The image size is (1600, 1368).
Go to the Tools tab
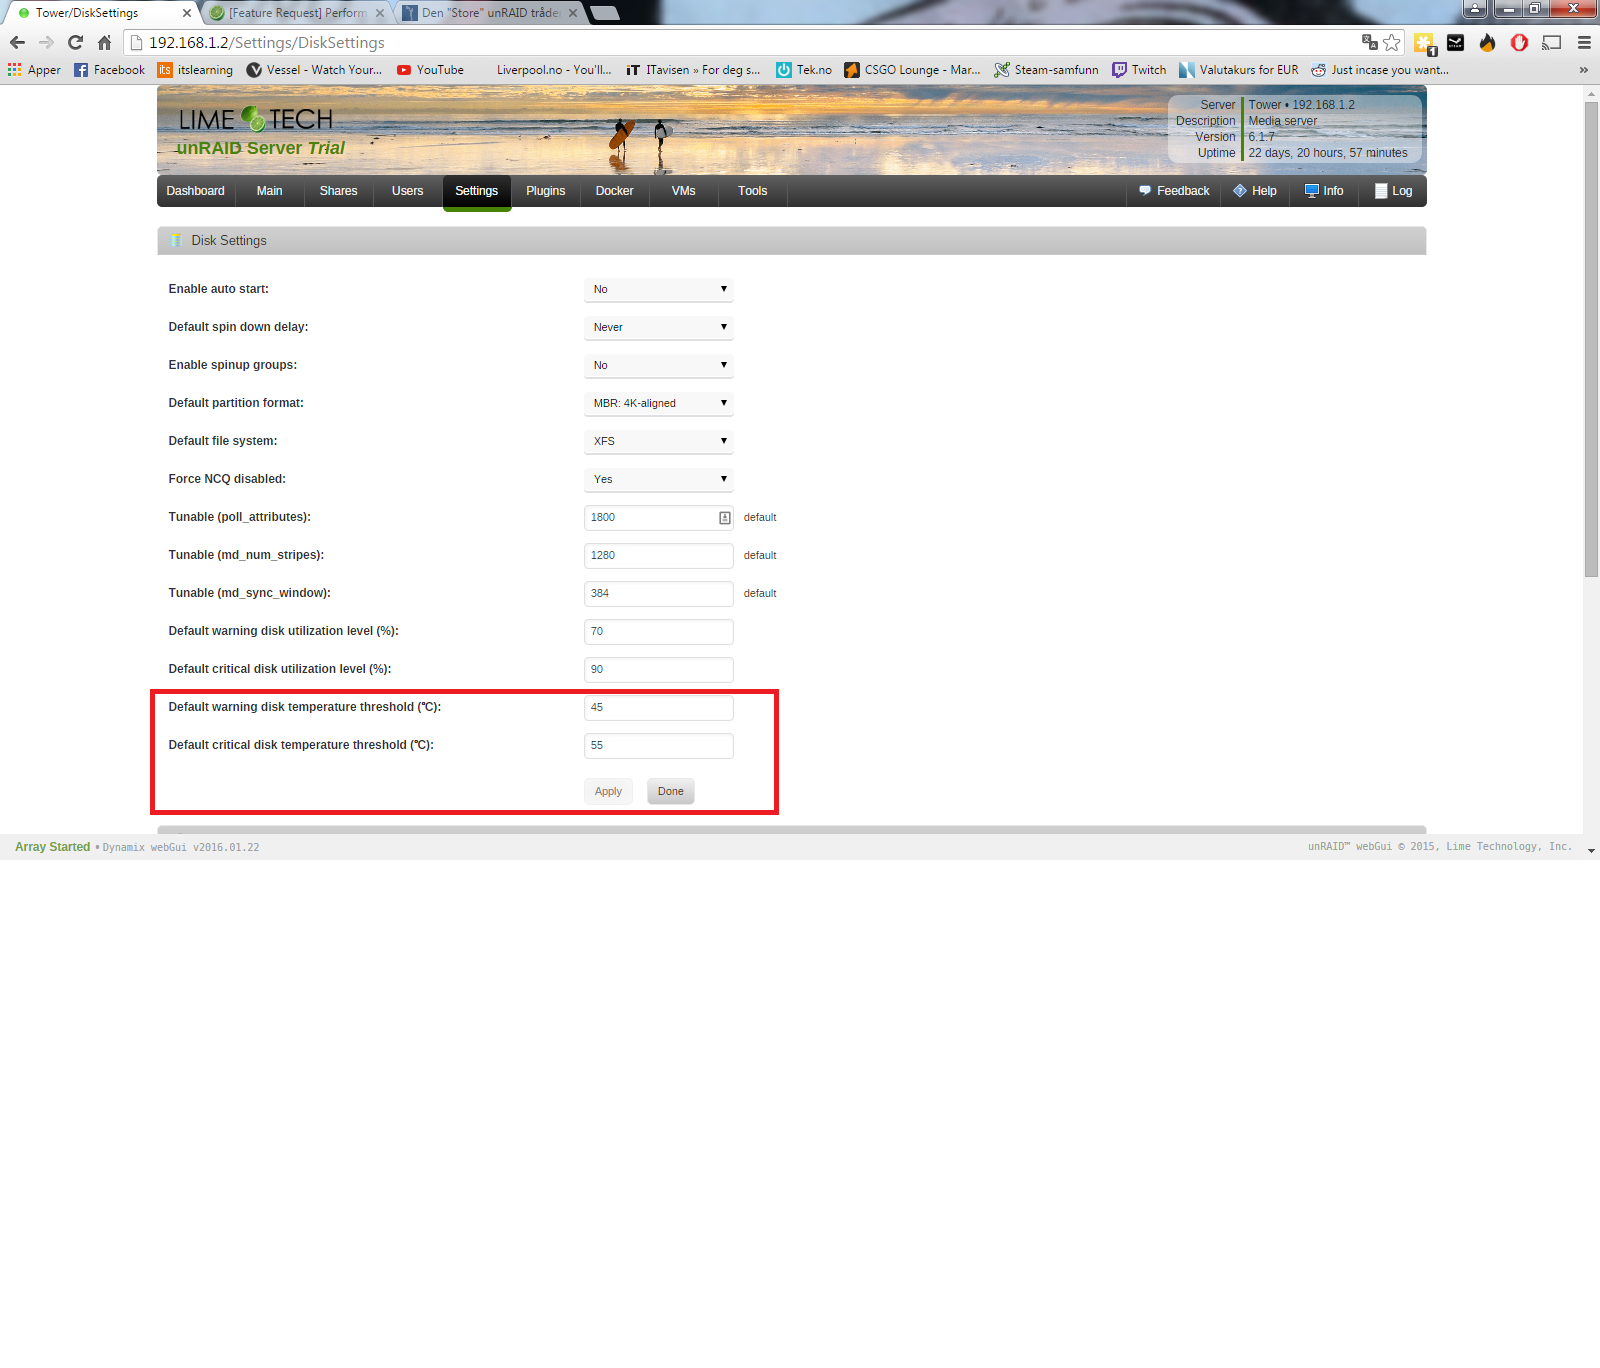click(x=752, y=191)
